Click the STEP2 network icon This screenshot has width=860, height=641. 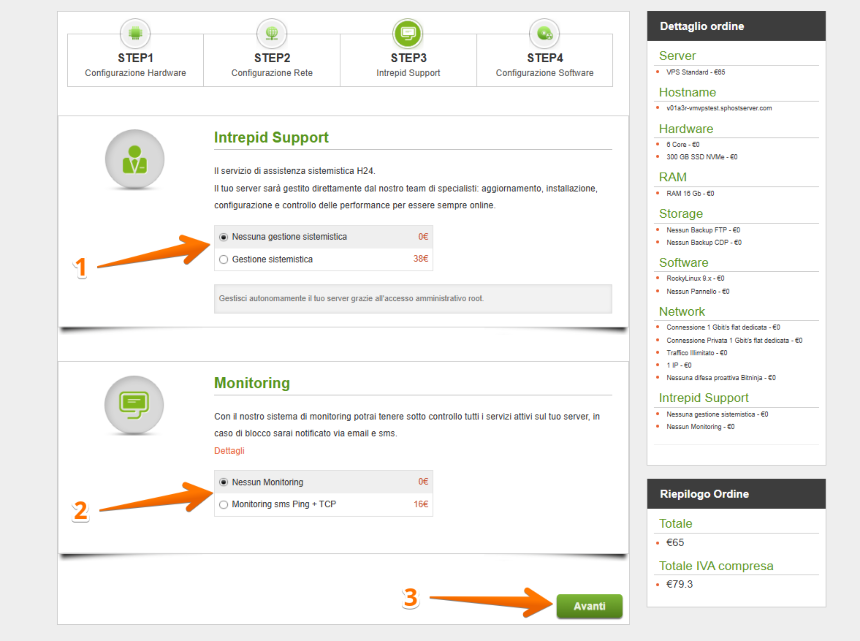(x=272, y=33)
